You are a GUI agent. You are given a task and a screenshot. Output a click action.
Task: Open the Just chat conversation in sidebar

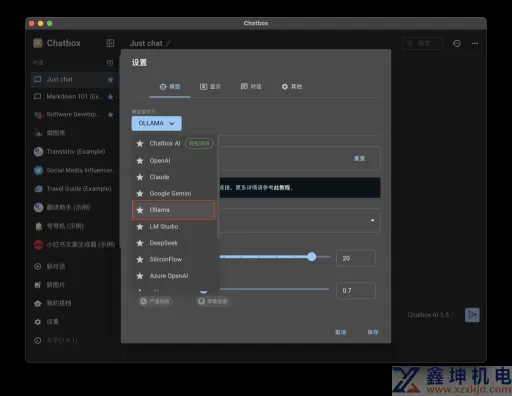coord(74,80)
